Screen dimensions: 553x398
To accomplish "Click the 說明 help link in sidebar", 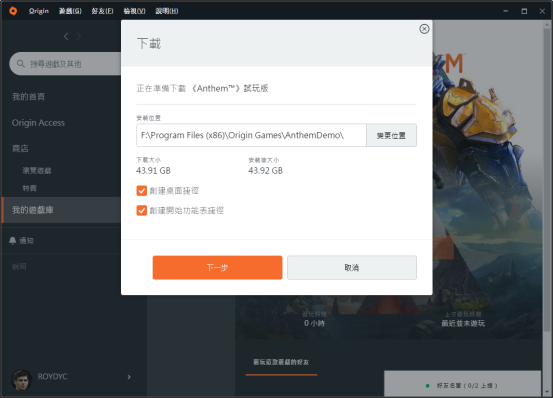I will (x=19, y=267).
